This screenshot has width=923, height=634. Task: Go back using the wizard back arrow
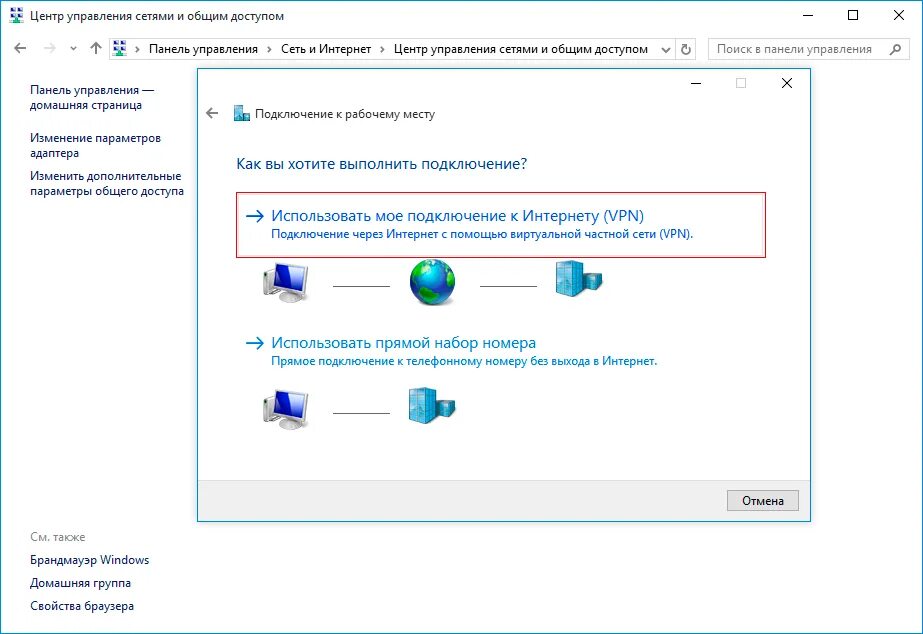[x=212, y=113]
